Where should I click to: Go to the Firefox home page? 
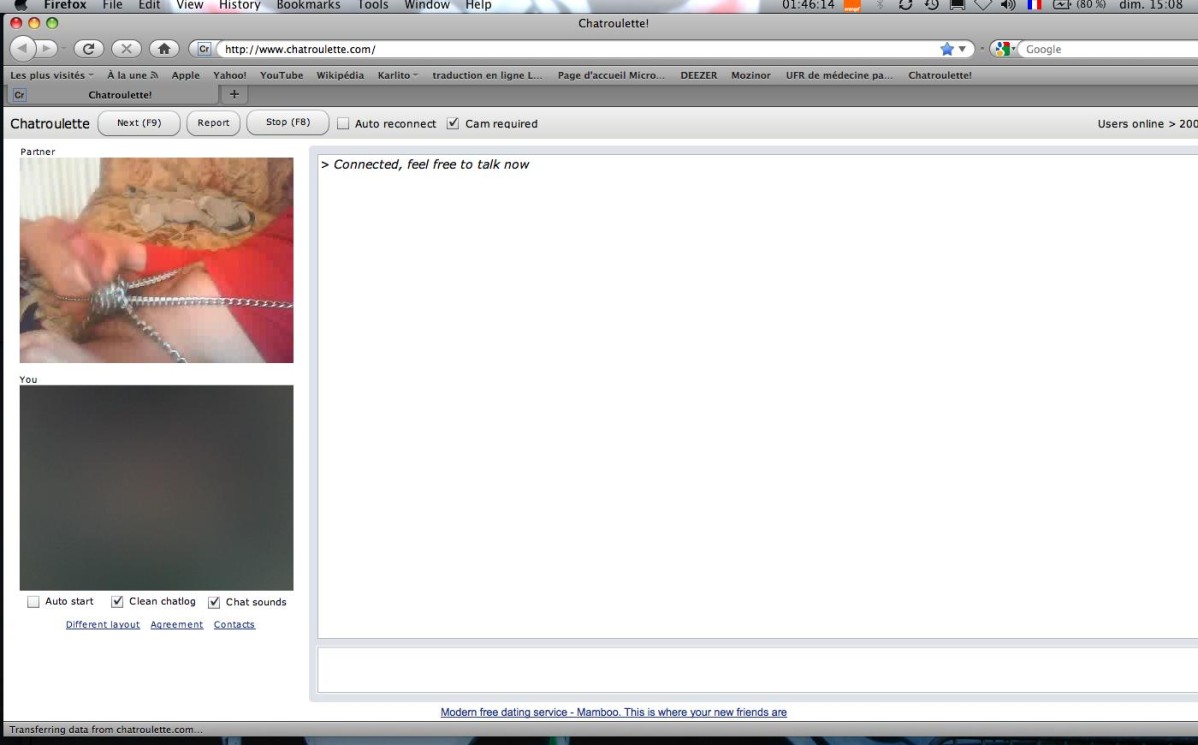(164, 49)
